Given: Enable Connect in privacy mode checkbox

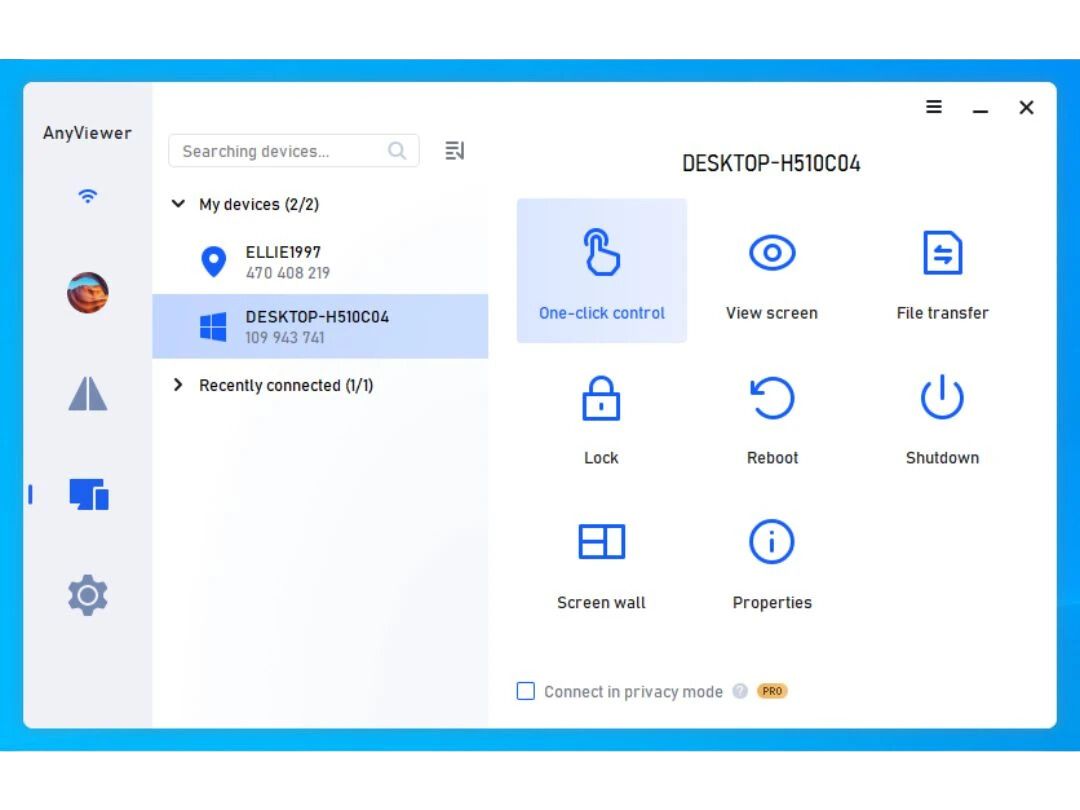Looking at the screenshot, I should coord(526,691).
